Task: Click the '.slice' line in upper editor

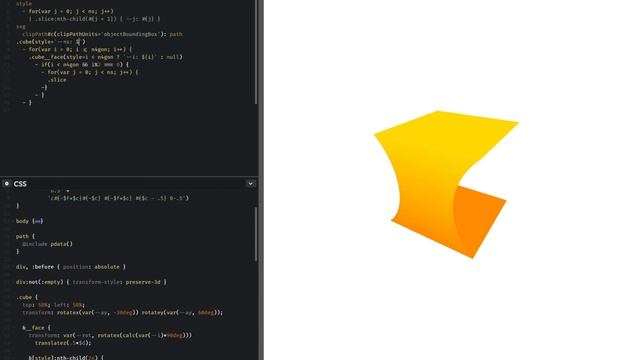Action: pyautogui.click(x=57, y=80)
